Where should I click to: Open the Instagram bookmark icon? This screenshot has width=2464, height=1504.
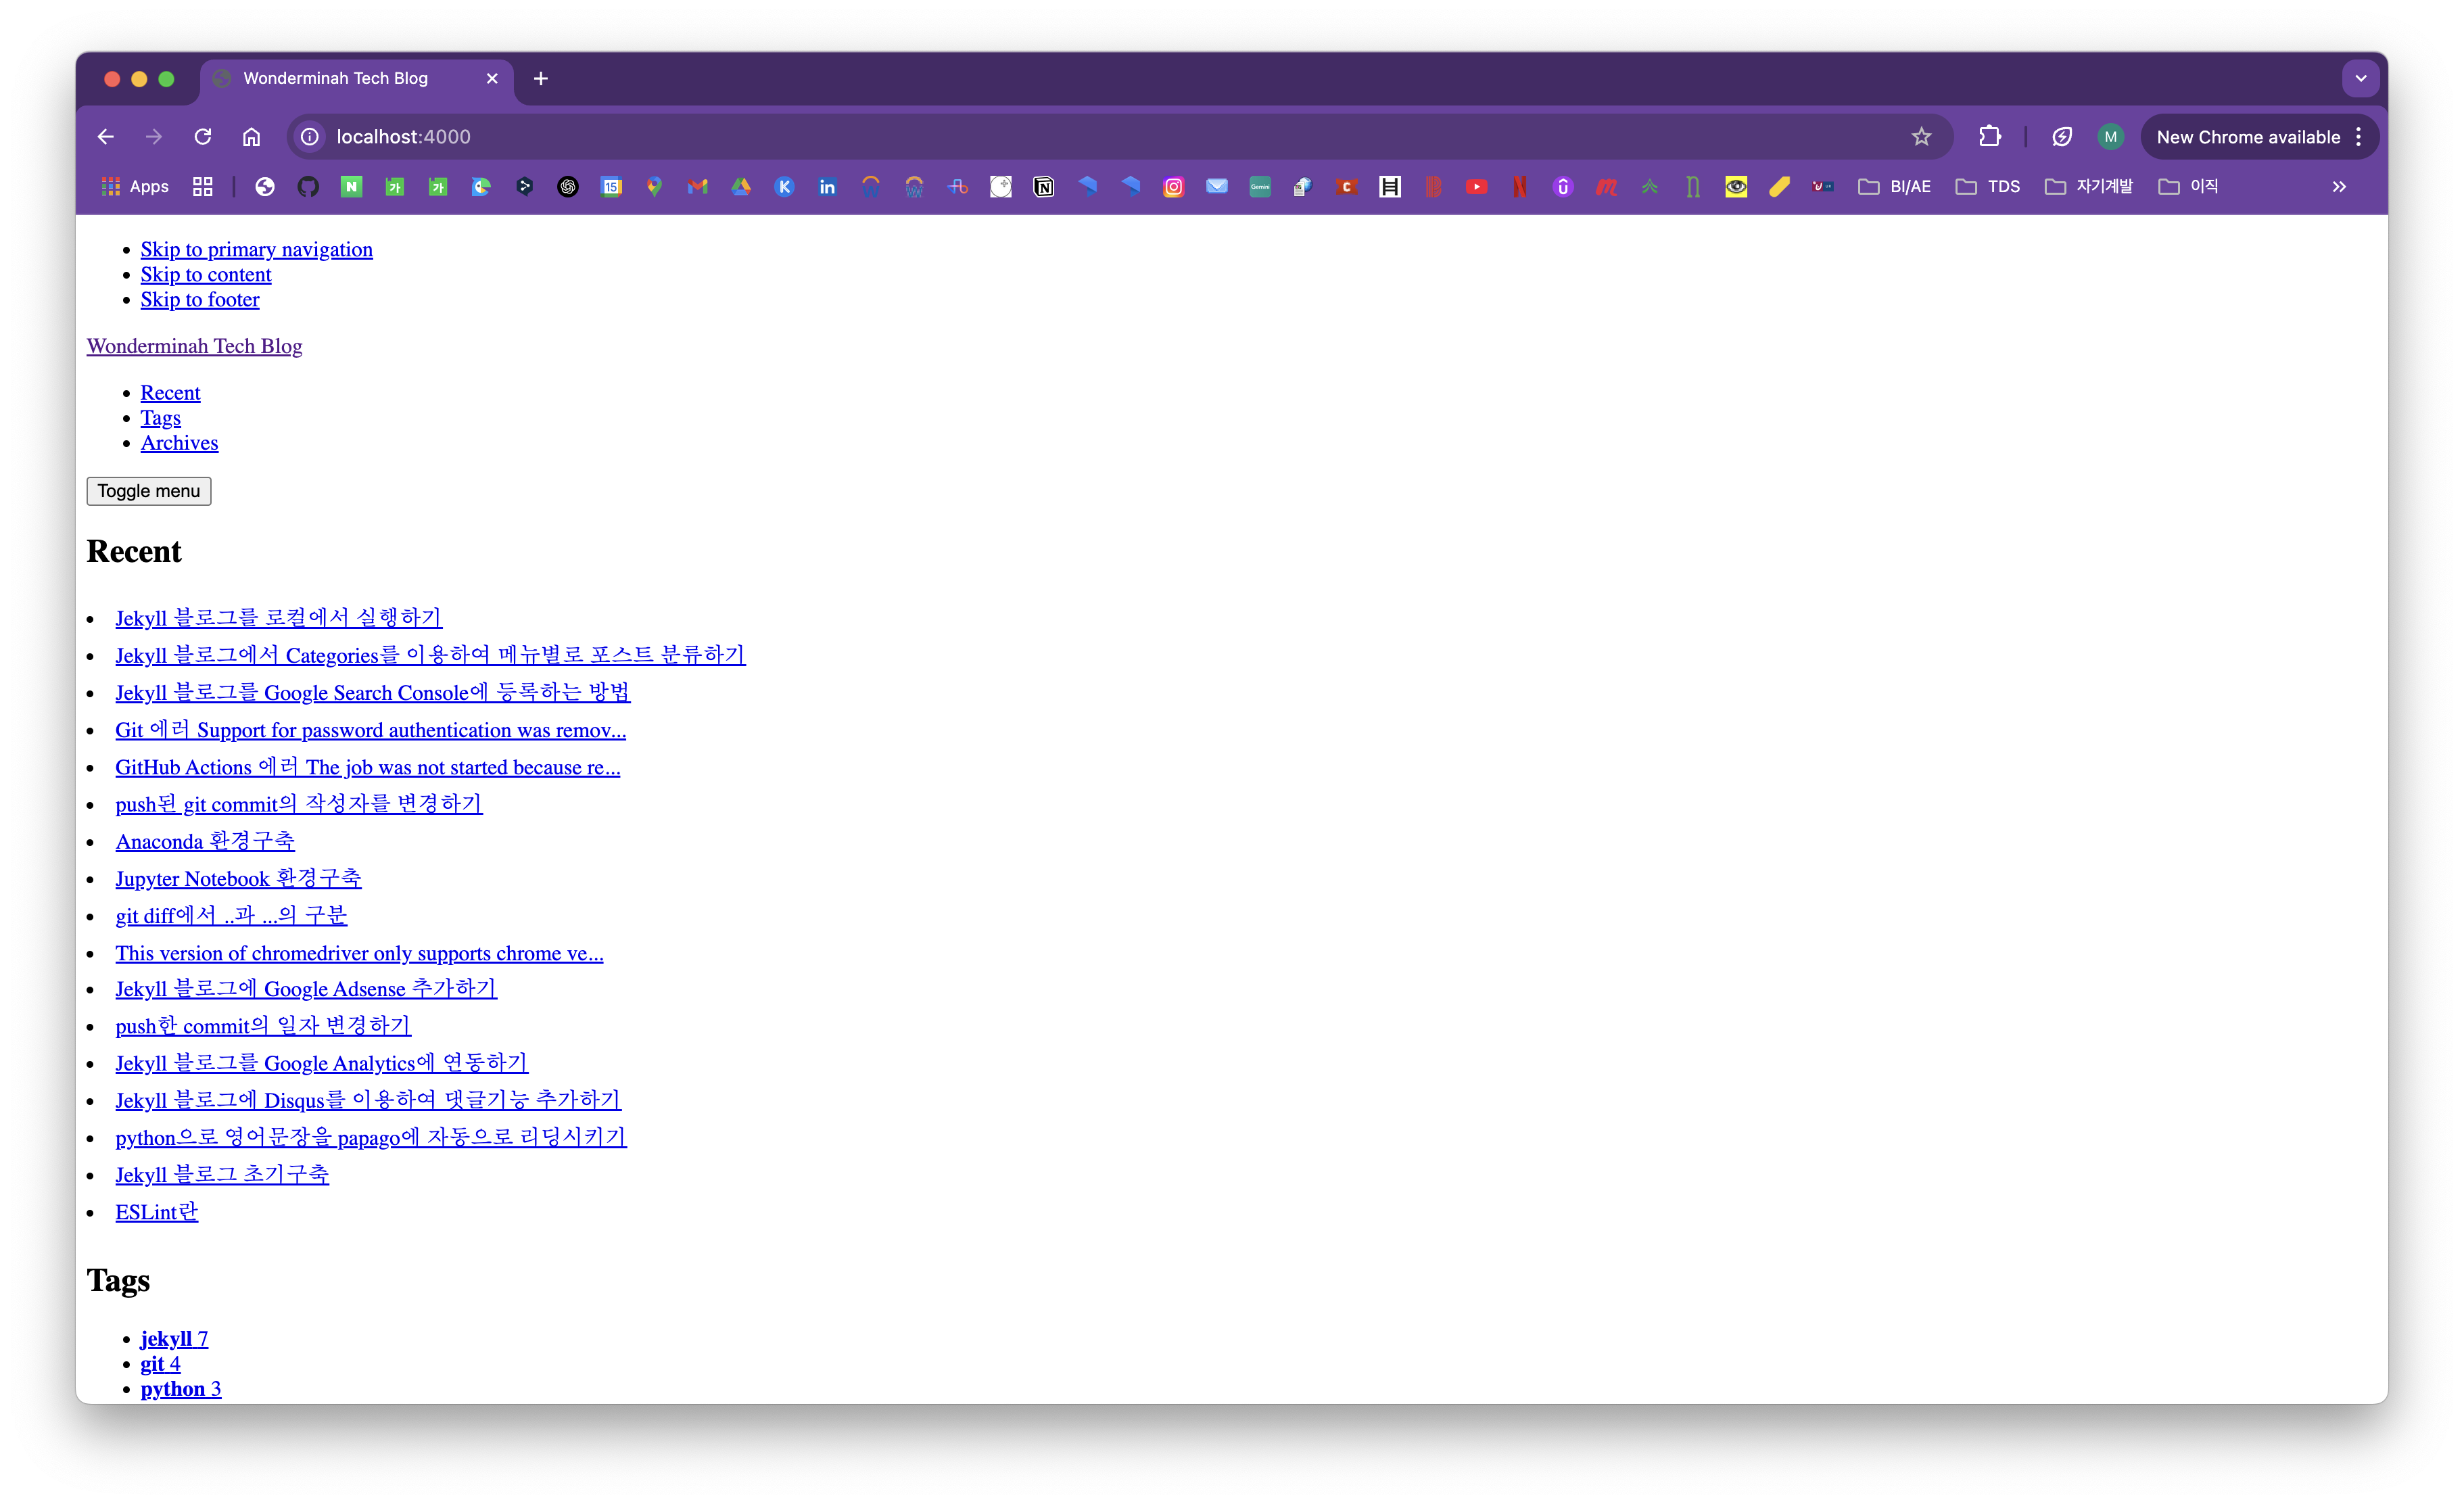click(1174, 187)
